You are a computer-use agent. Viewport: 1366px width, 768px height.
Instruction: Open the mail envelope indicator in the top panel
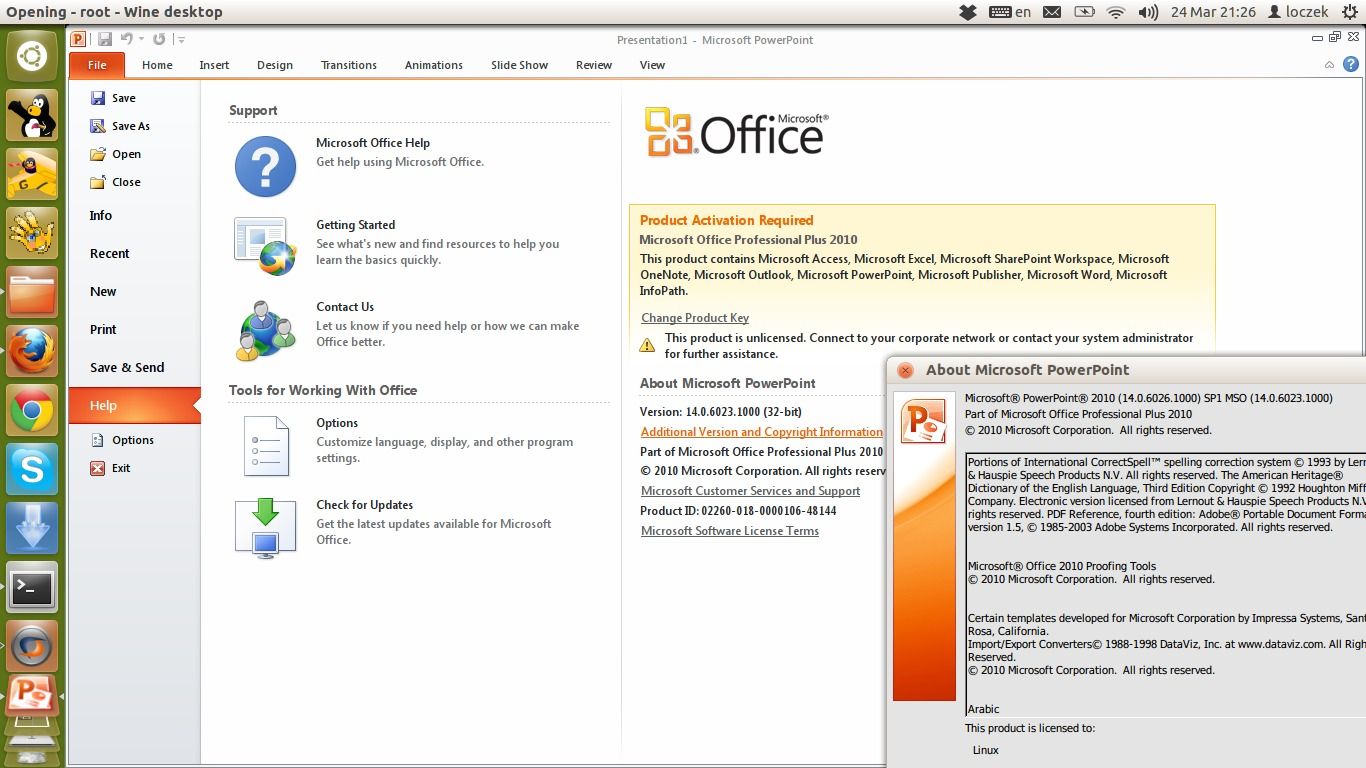click(x=1052, y=12)
